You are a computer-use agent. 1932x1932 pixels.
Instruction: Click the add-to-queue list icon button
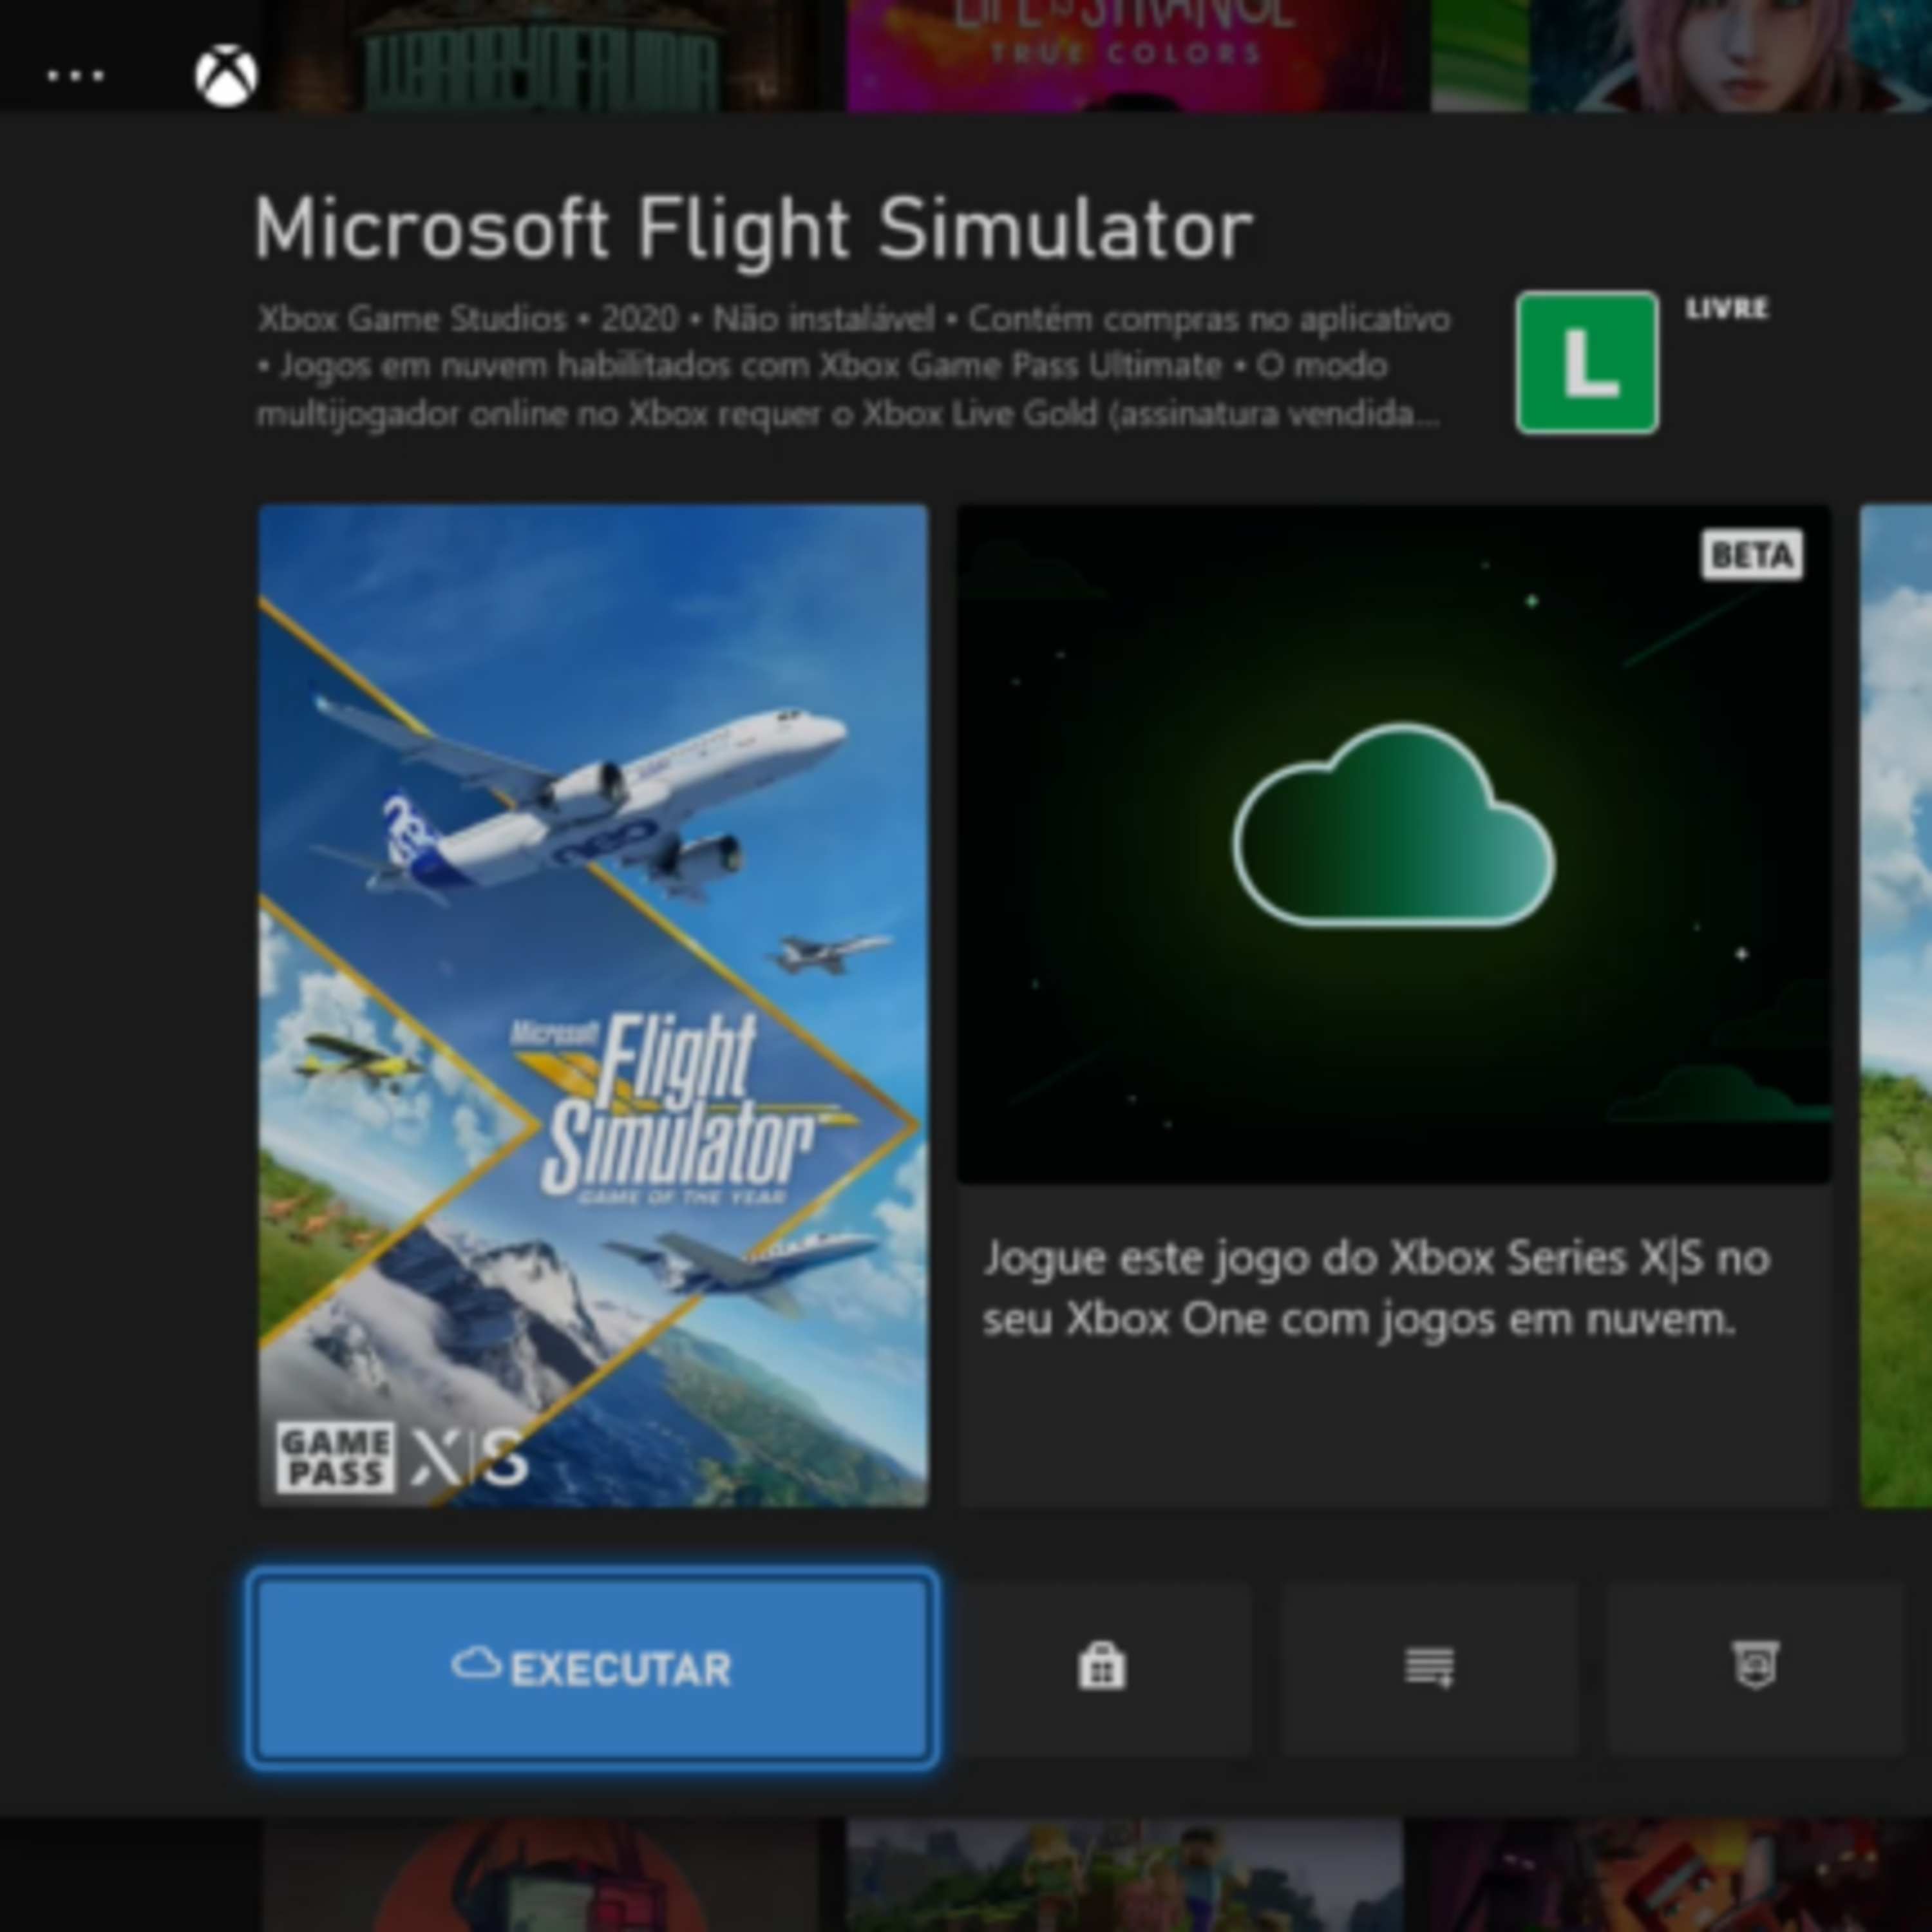(1429, 1667)
